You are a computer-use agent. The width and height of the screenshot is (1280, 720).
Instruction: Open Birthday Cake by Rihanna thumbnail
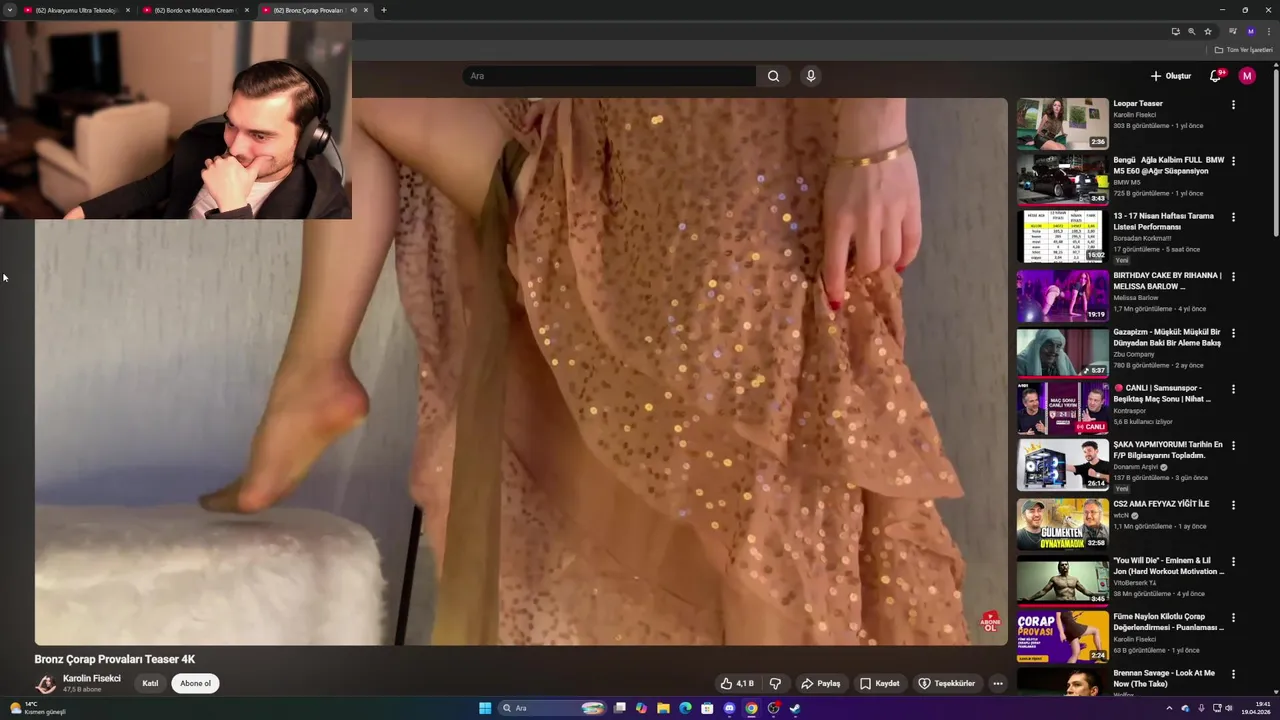point(1062,295)
